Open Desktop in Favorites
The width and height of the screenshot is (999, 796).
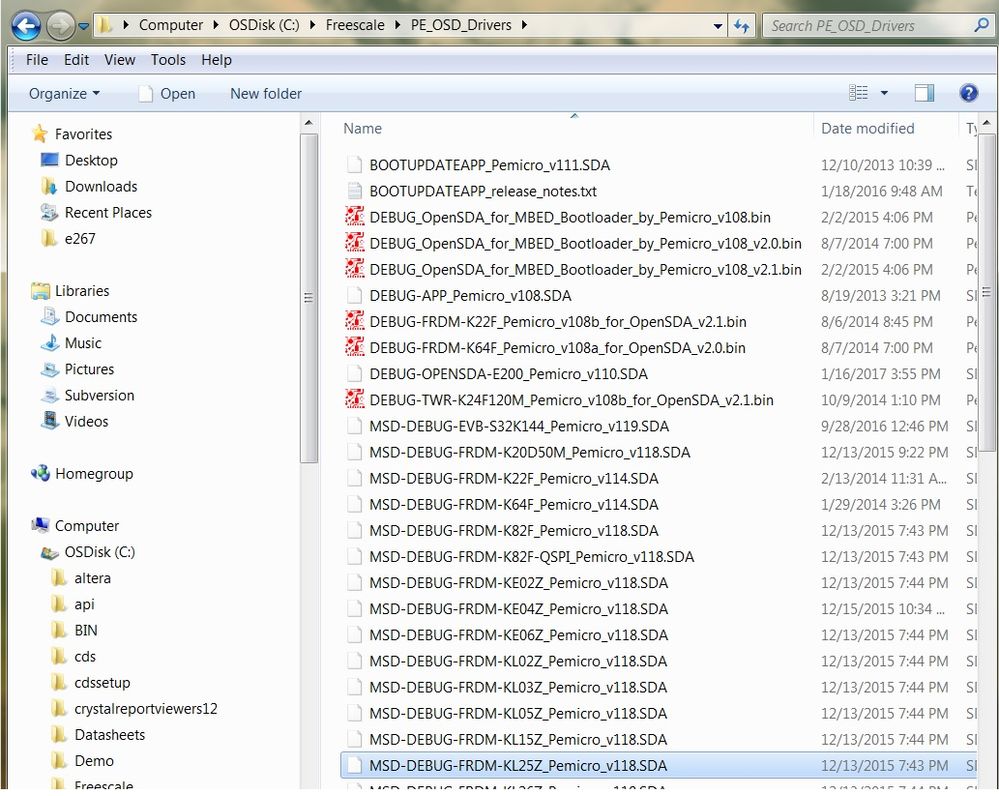click(91, 160)
